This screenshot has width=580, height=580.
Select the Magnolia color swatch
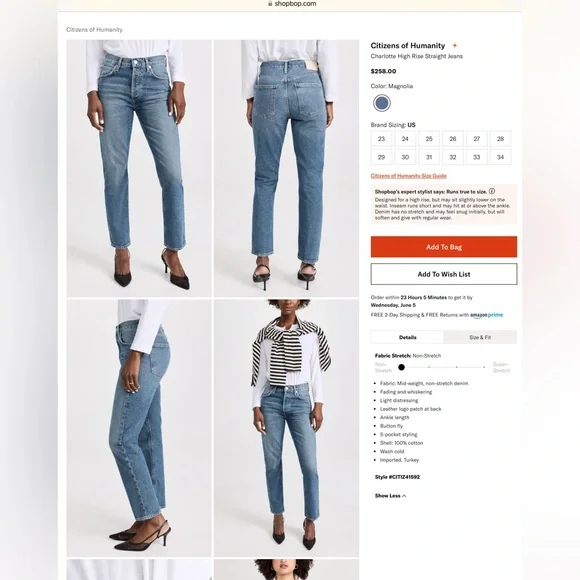[x=382, y=103]
